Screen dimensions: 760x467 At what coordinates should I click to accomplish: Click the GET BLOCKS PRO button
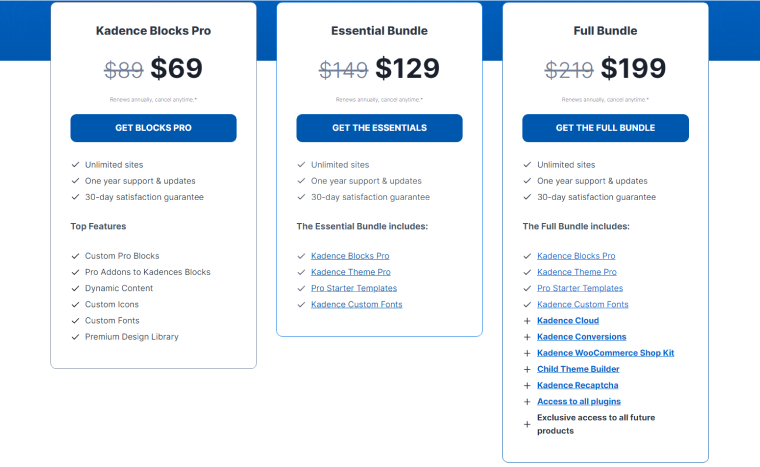pos(153,128)
